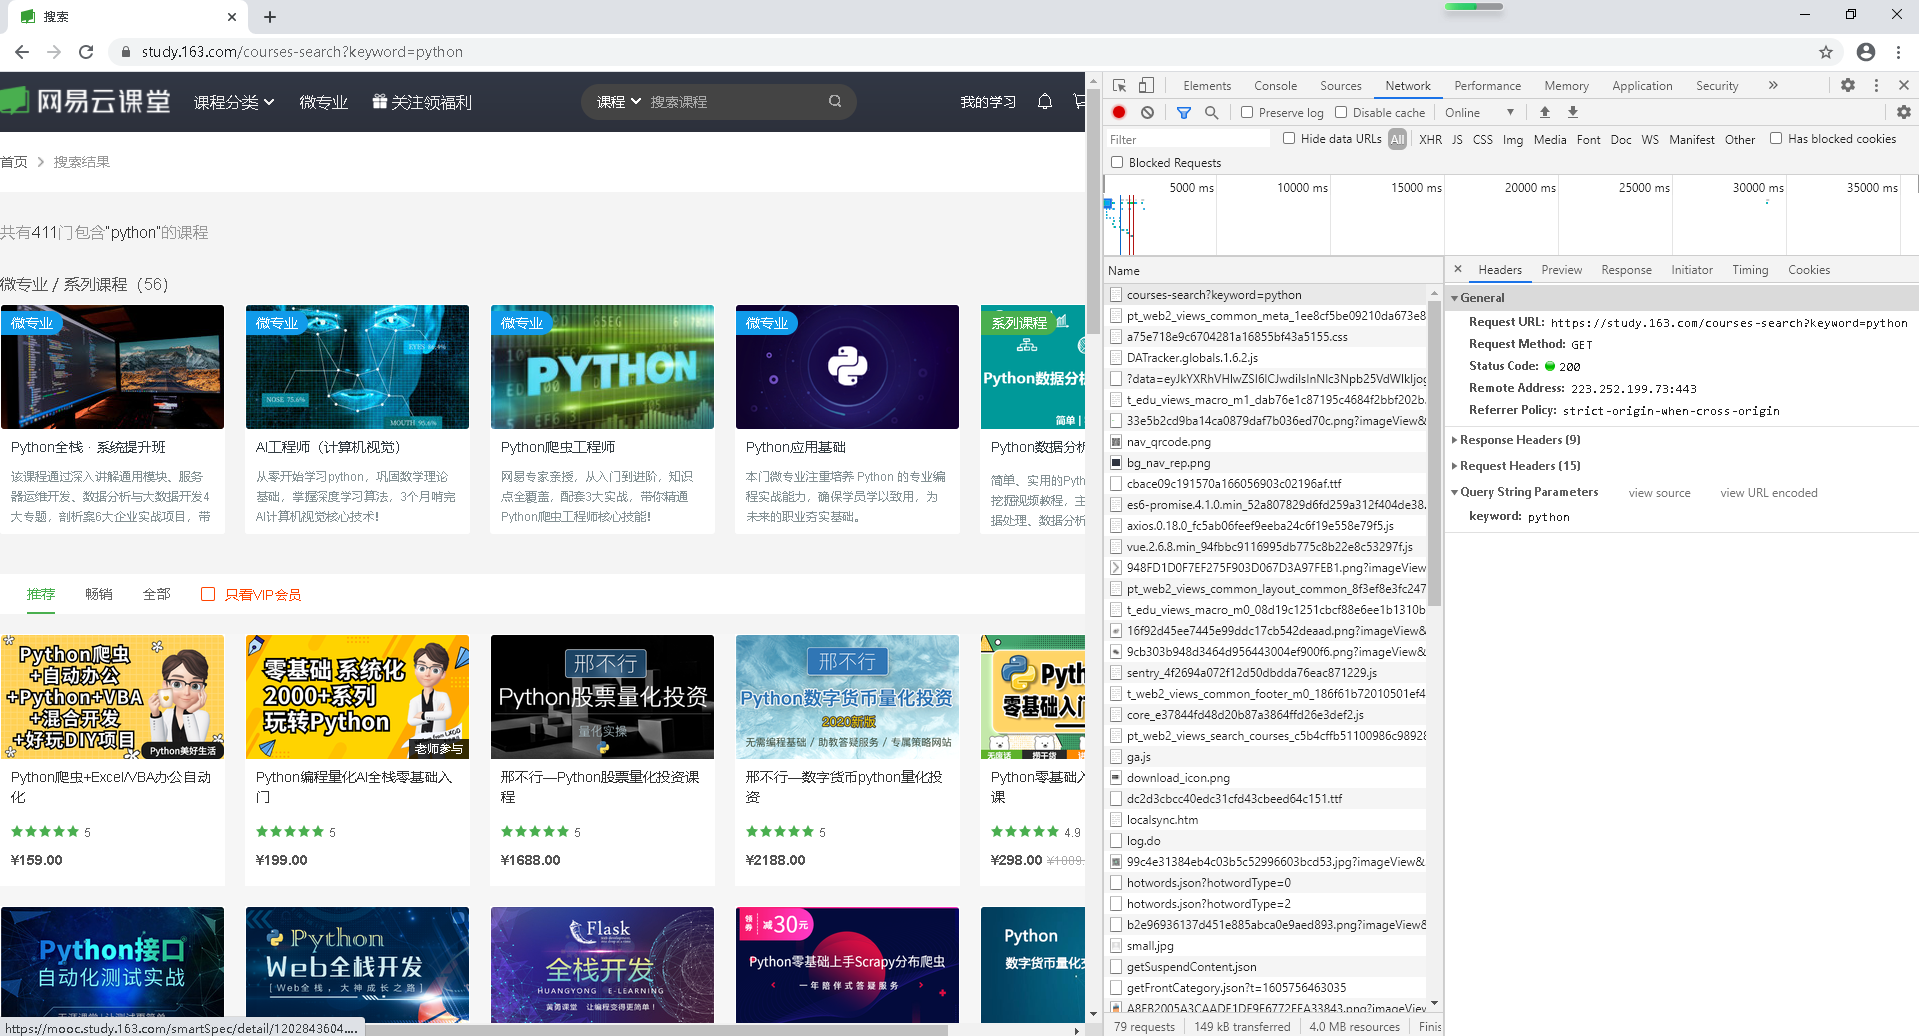Viewport: 1919px width, 1036px height.
Task: Toggle the network filter funnel icon
Action: point(1184,113)
